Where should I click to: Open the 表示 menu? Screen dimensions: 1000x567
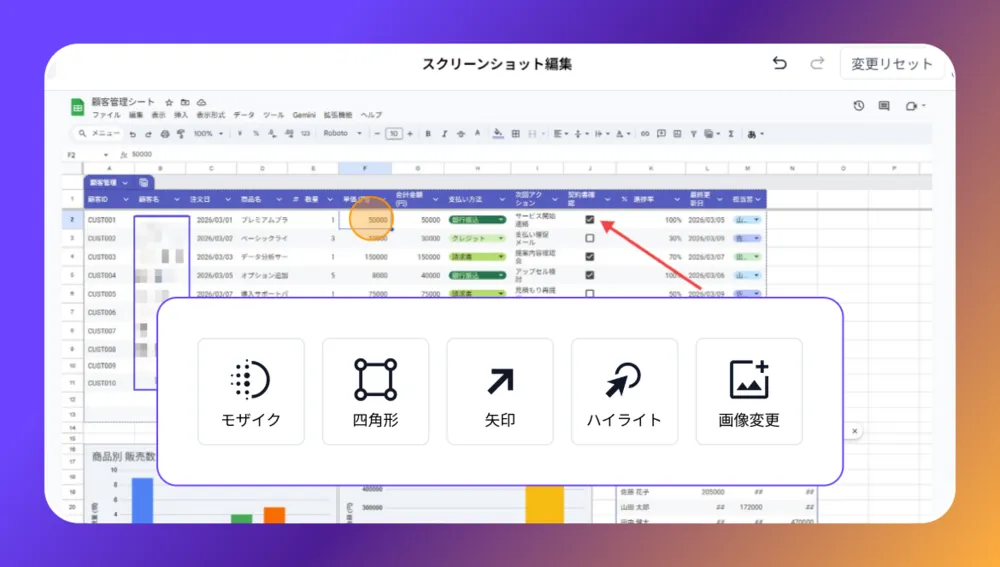pos(158,115)
